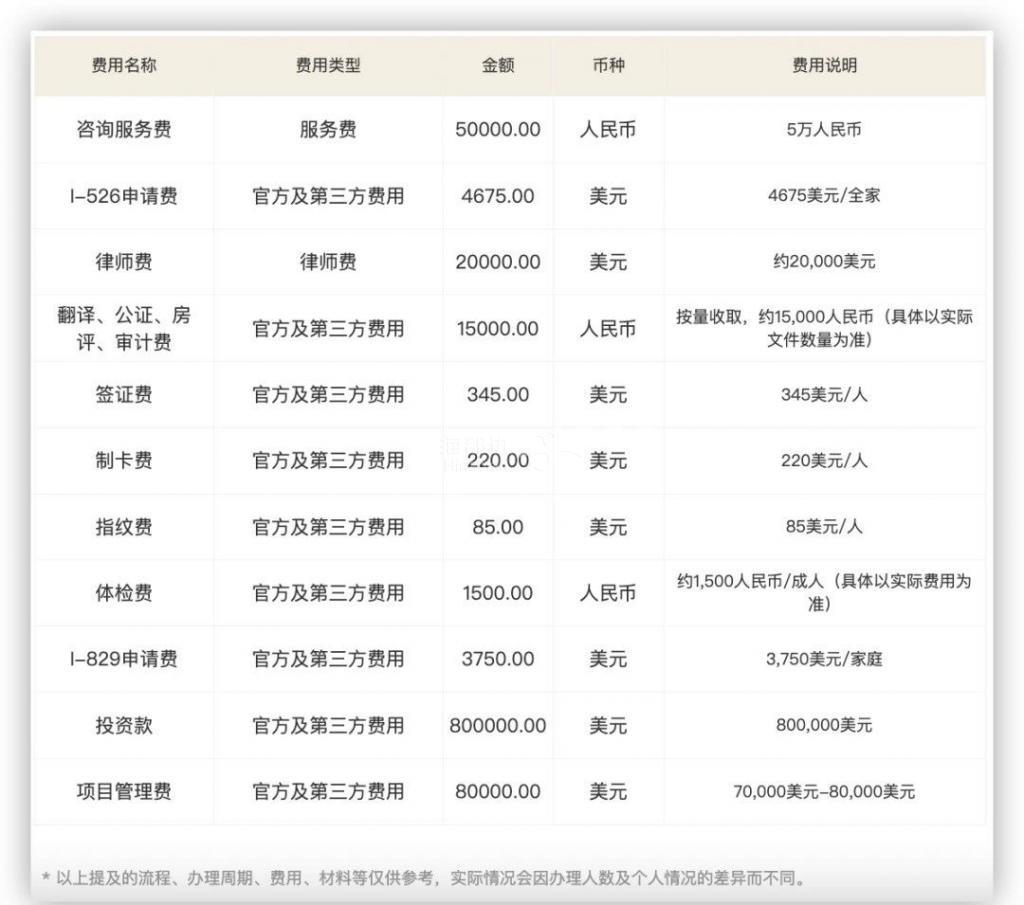Click the 体检费 row label

(x=122, y=592)
